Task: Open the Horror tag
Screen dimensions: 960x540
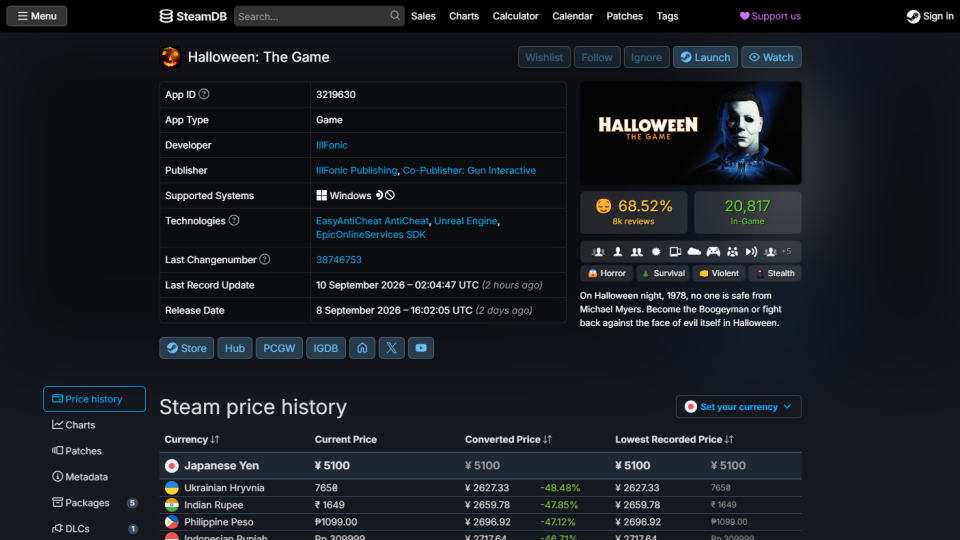Action: pos(607,273)
